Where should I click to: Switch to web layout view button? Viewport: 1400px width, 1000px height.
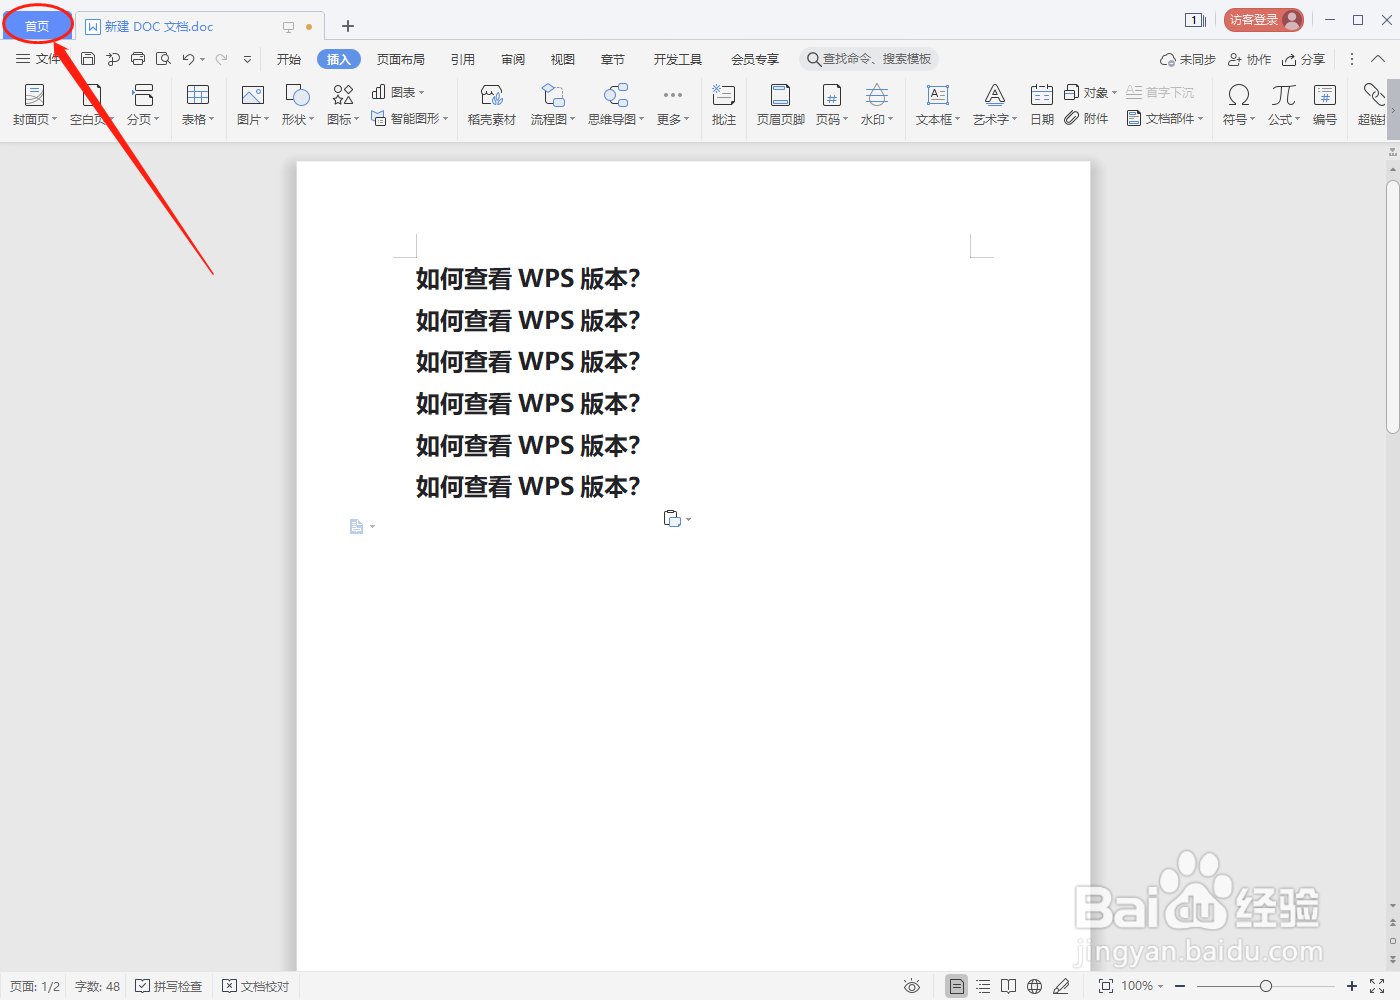[x=1035, y=986]
